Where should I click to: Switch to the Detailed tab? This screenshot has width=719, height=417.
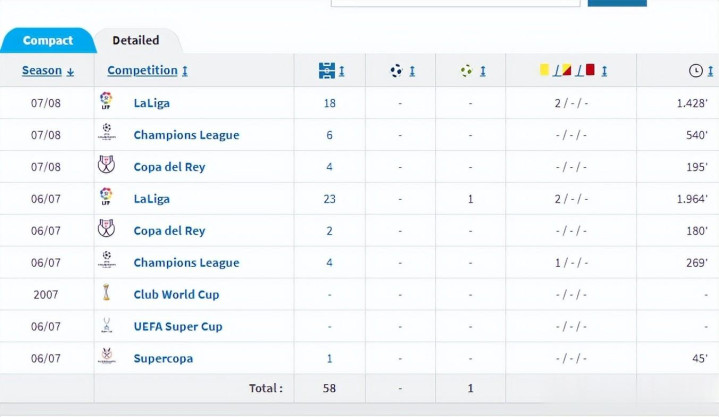pyautogui.click(x=136, y=41)
